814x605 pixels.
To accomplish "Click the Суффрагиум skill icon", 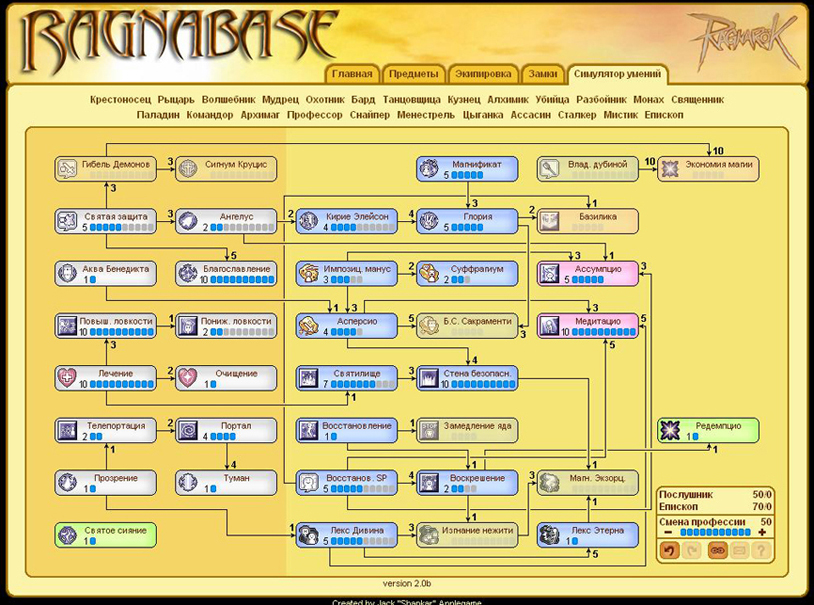I will pyautogui.click(x=429, y=274).
